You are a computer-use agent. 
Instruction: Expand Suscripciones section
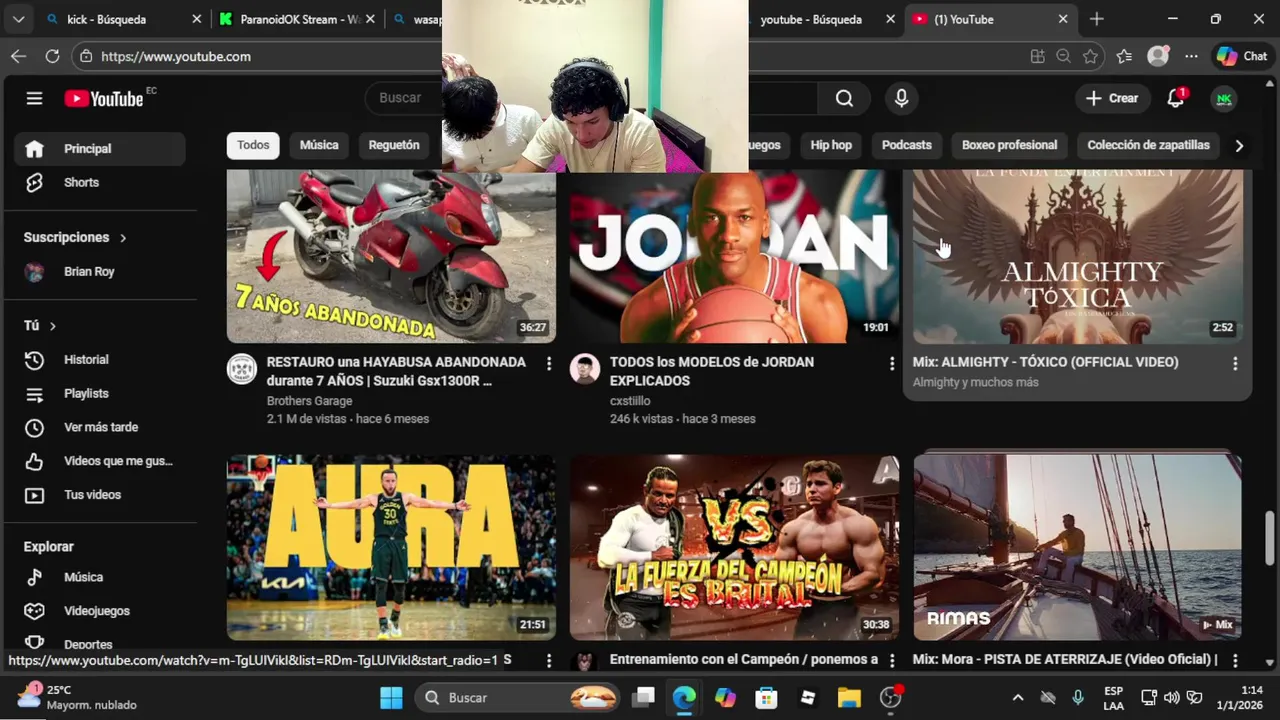75,237
